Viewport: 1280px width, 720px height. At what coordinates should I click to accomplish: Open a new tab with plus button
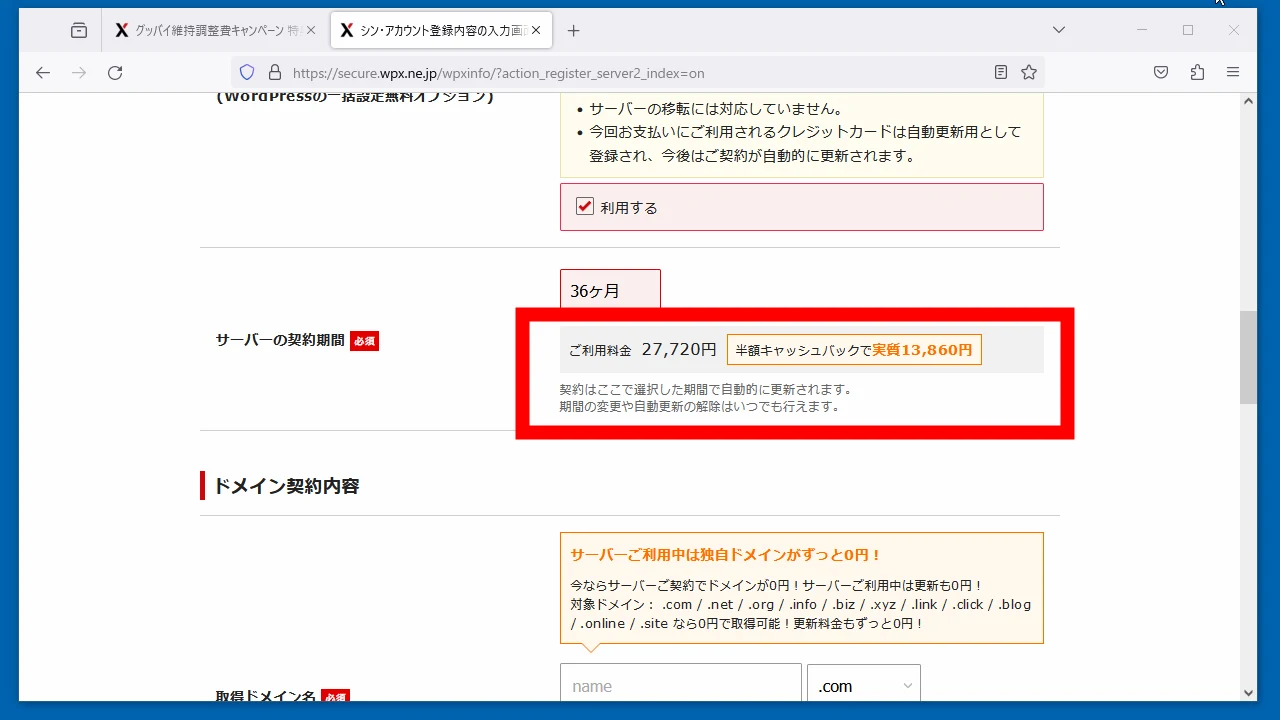pyautogui.click(x=573, y=31)
